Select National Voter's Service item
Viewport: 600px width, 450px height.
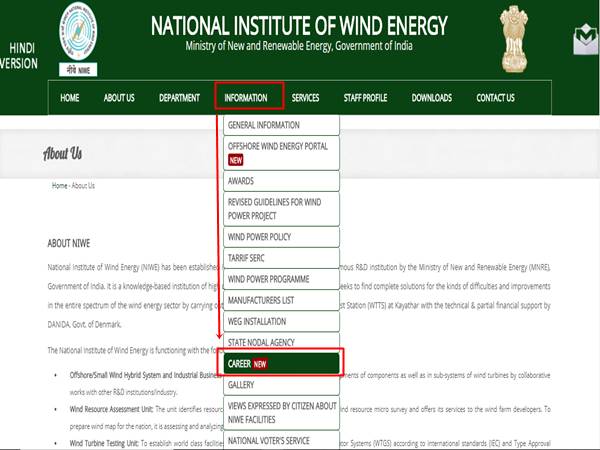pyautogui.click(x=281, y=441)
